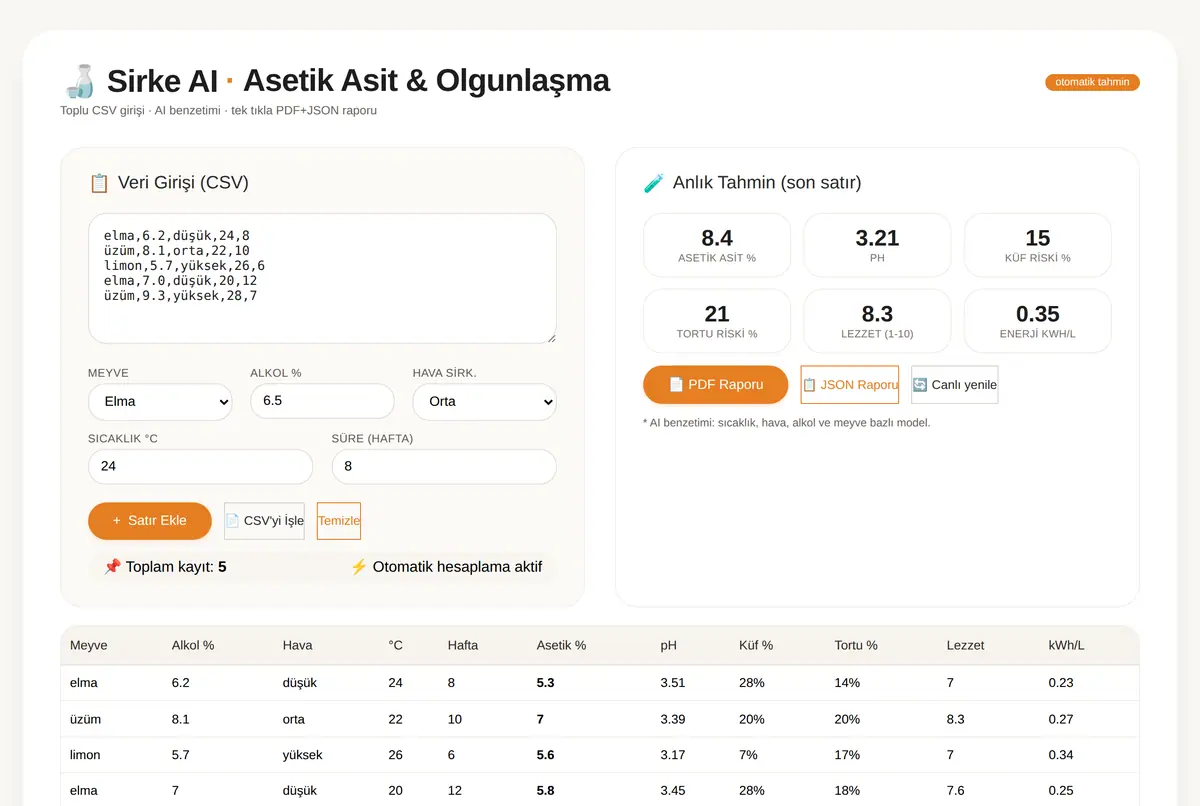Click the Lezzet (1-10) card showing 8.3
1200x806 pixels.
coord(877,321)
